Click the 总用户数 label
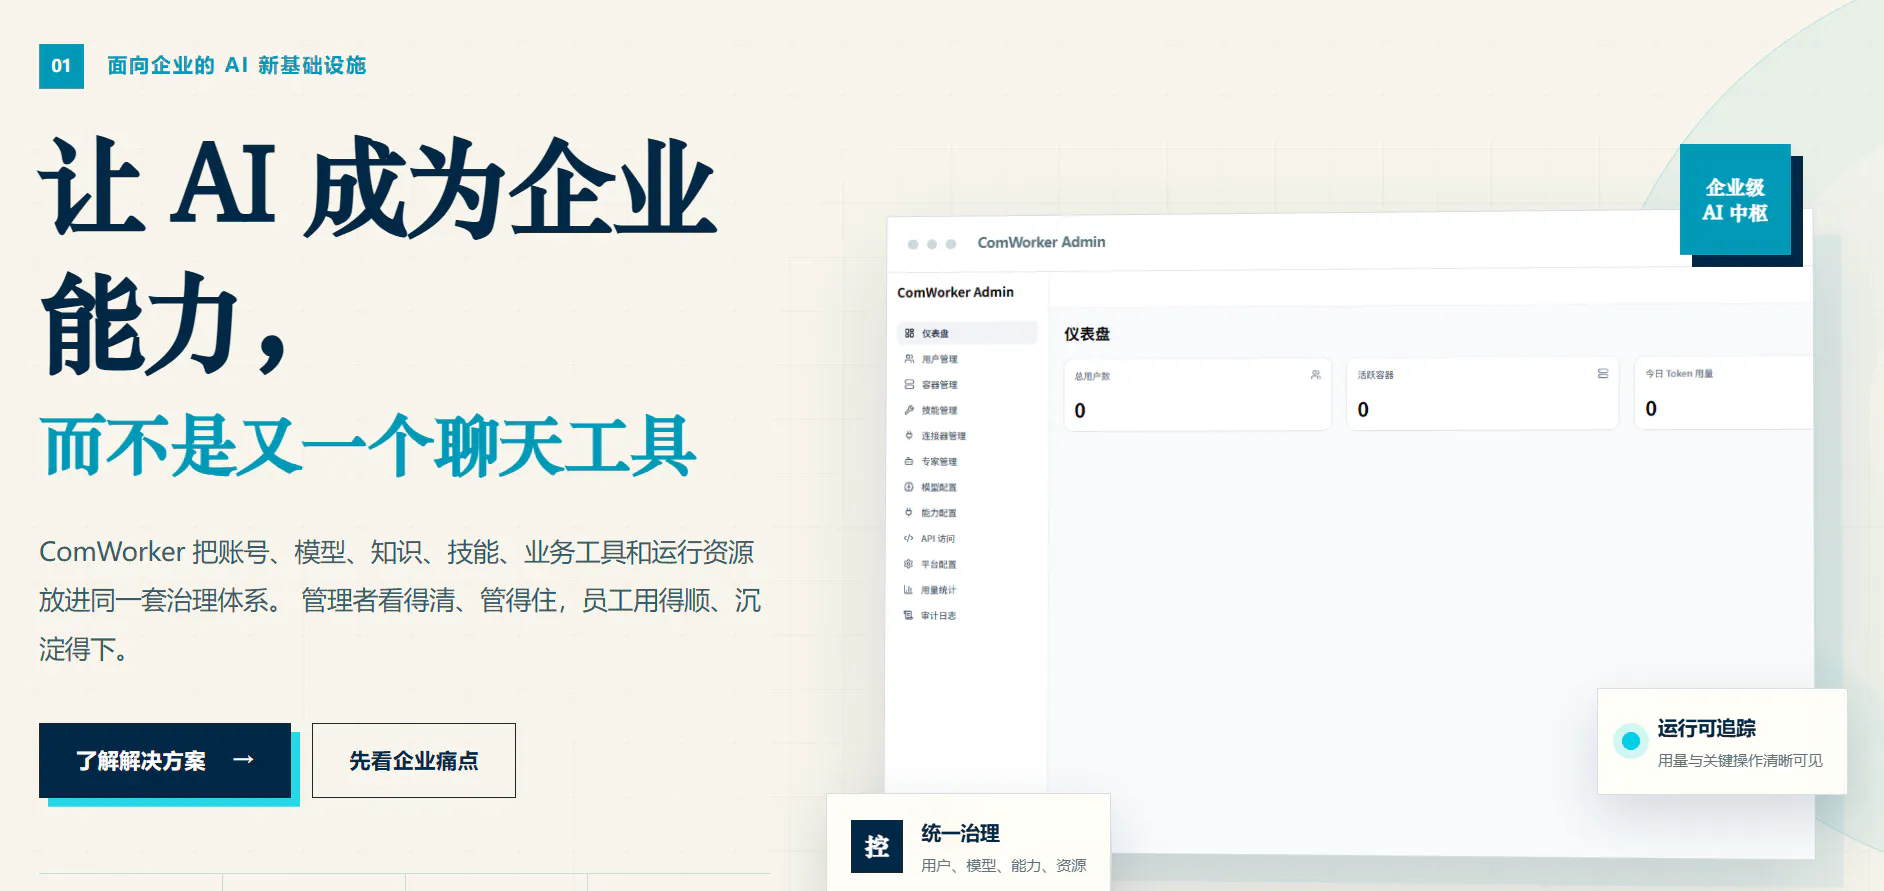Screen dimensions: 1884x891 click(x=1092, y=376)
